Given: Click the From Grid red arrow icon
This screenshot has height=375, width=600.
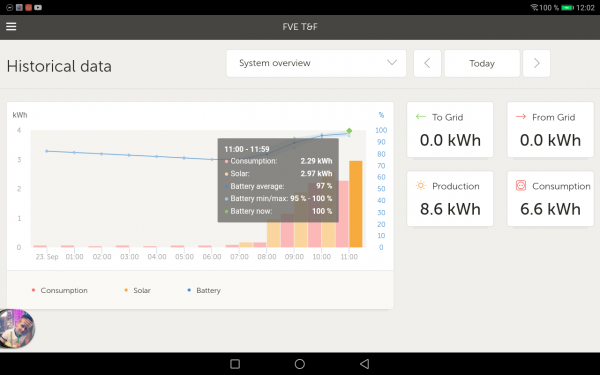Looking at the screenshot, I should pos(521,117).
